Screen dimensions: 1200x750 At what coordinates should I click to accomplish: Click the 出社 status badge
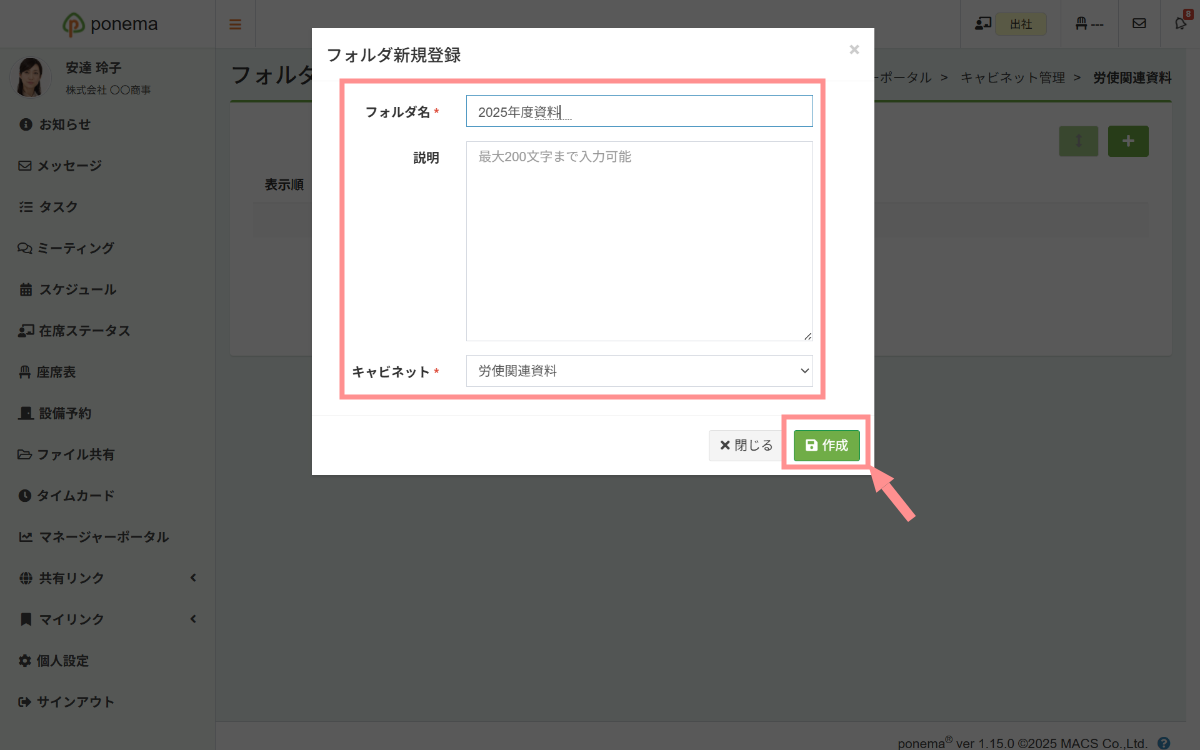pyautogui.click(x=1021, y=24)
